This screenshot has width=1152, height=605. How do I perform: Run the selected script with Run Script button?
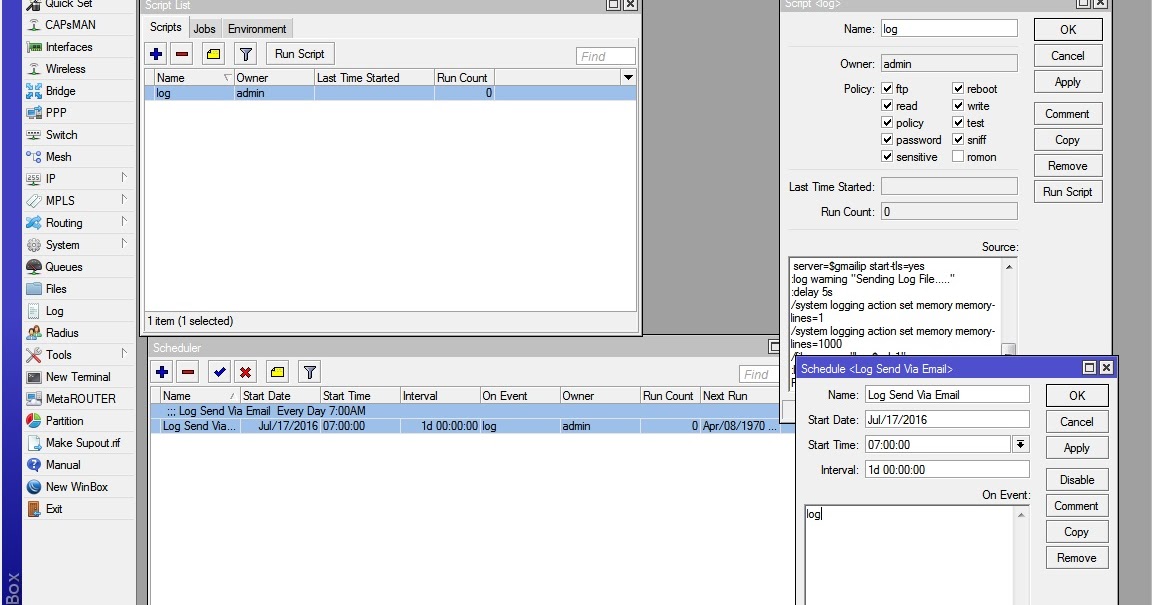[x=299, y=53]
